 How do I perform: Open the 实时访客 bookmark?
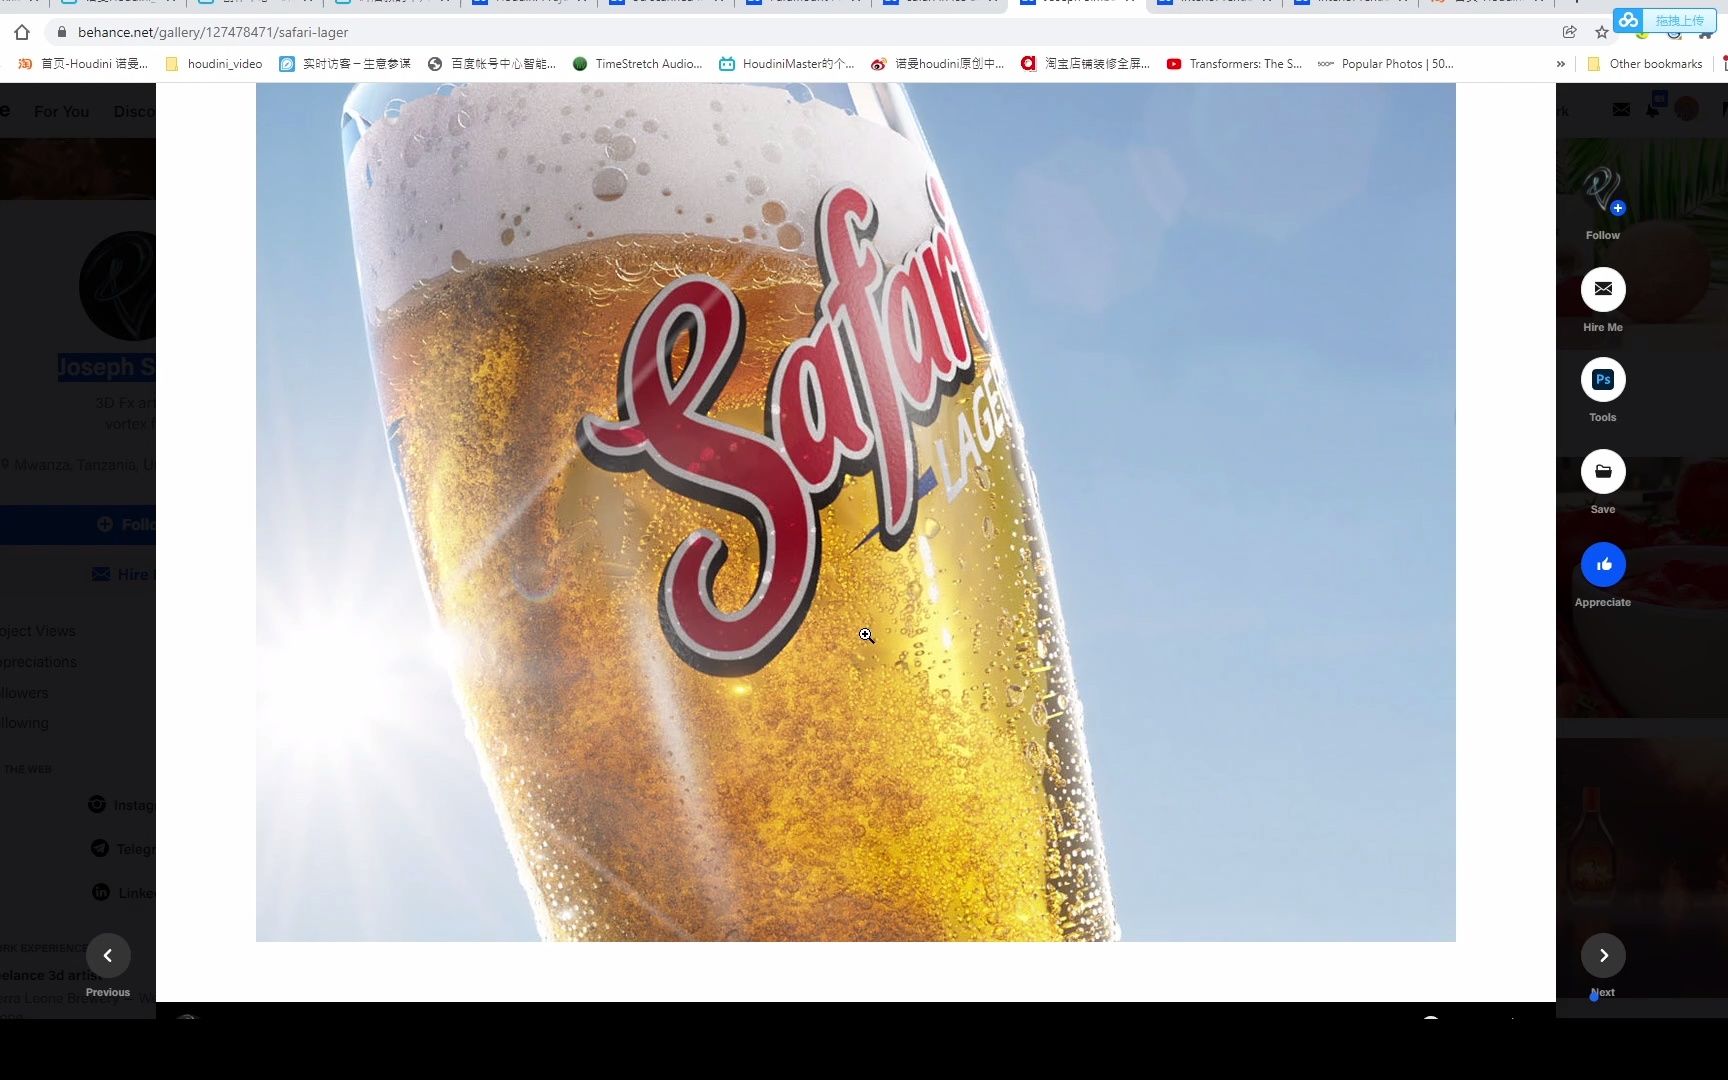[345, 64]
